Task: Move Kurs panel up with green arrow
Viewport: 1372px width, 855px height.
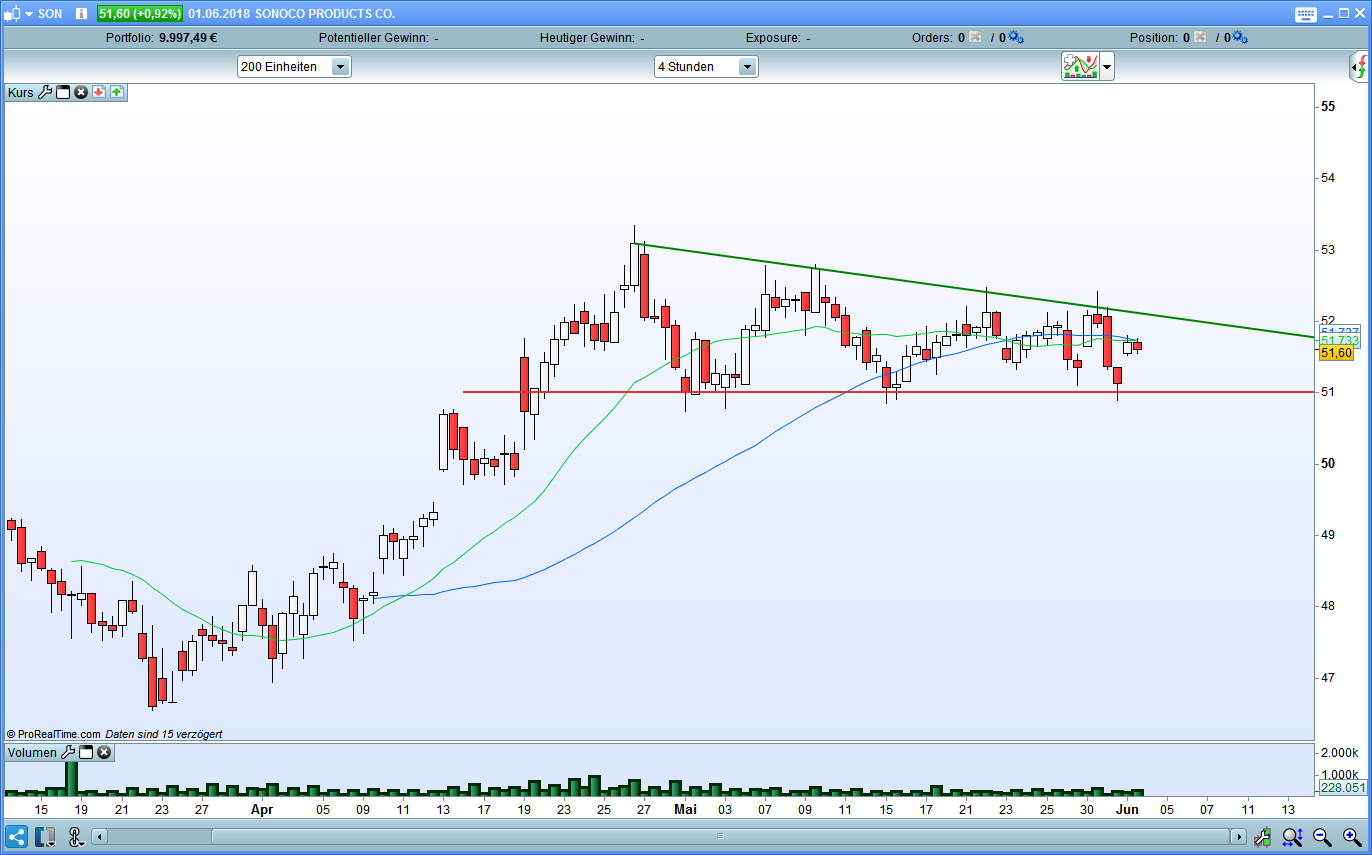Action: 116,92
